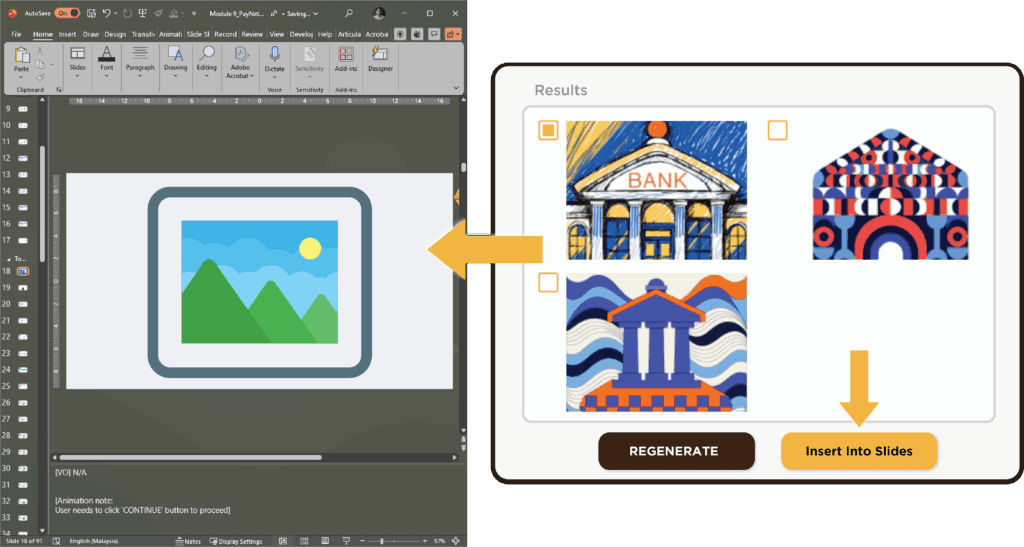This screenshot has width=1024, height=547.
Task: Toggle the Notes pane button
Action: (188, 541)
